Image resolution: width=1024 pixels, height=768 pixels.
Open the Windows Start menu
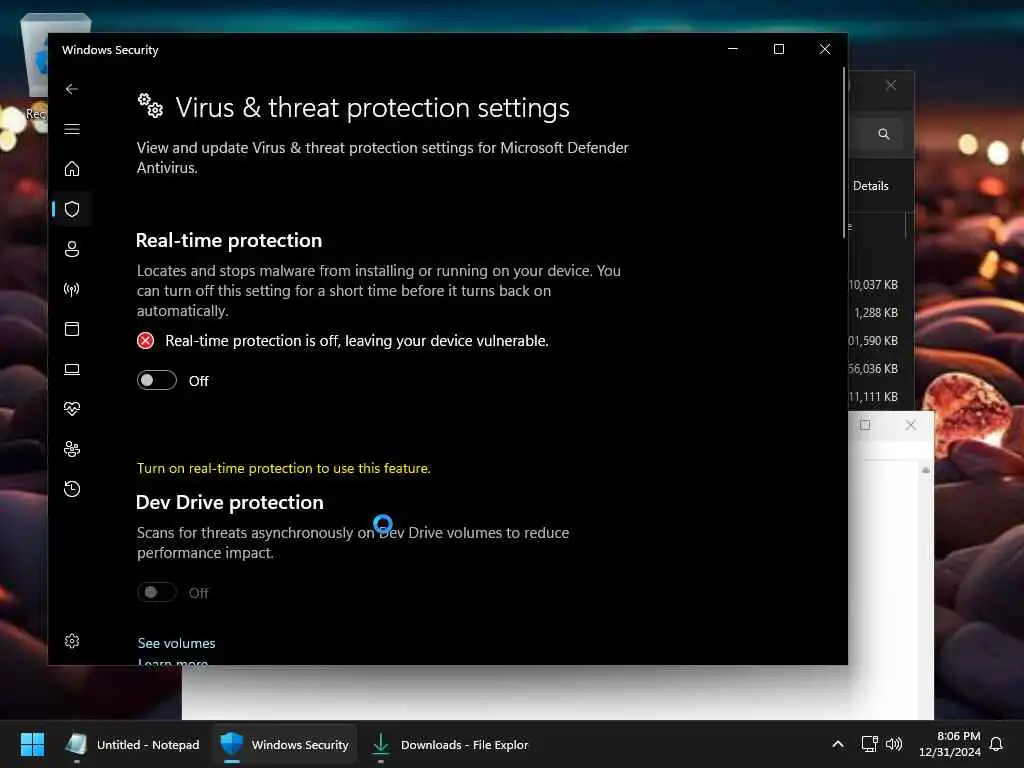(x=32, y=744)
